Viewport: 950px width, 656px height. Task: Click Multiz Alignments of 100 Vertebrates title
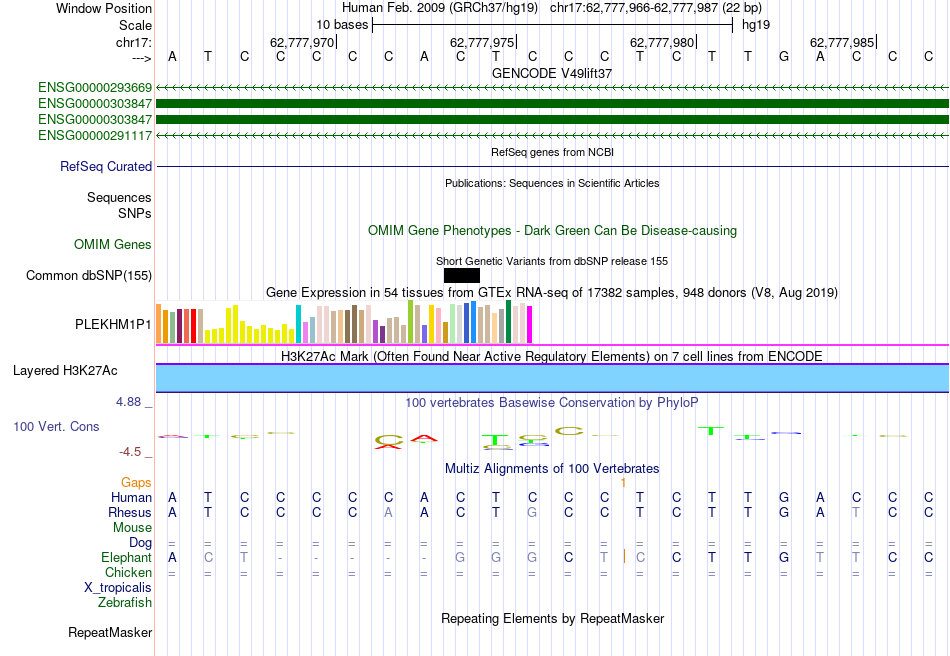click(x=552, y=468)
